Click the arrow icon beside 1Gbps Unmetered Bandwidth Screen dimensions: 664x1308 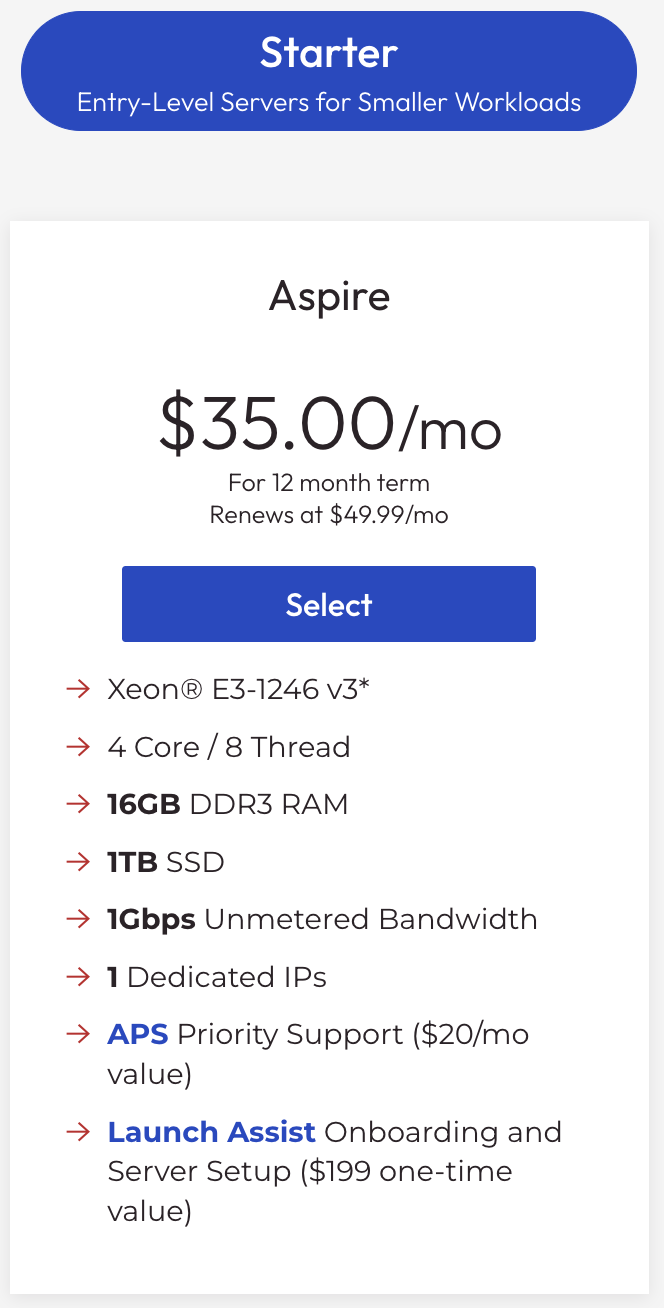click(x=78, y=919)
